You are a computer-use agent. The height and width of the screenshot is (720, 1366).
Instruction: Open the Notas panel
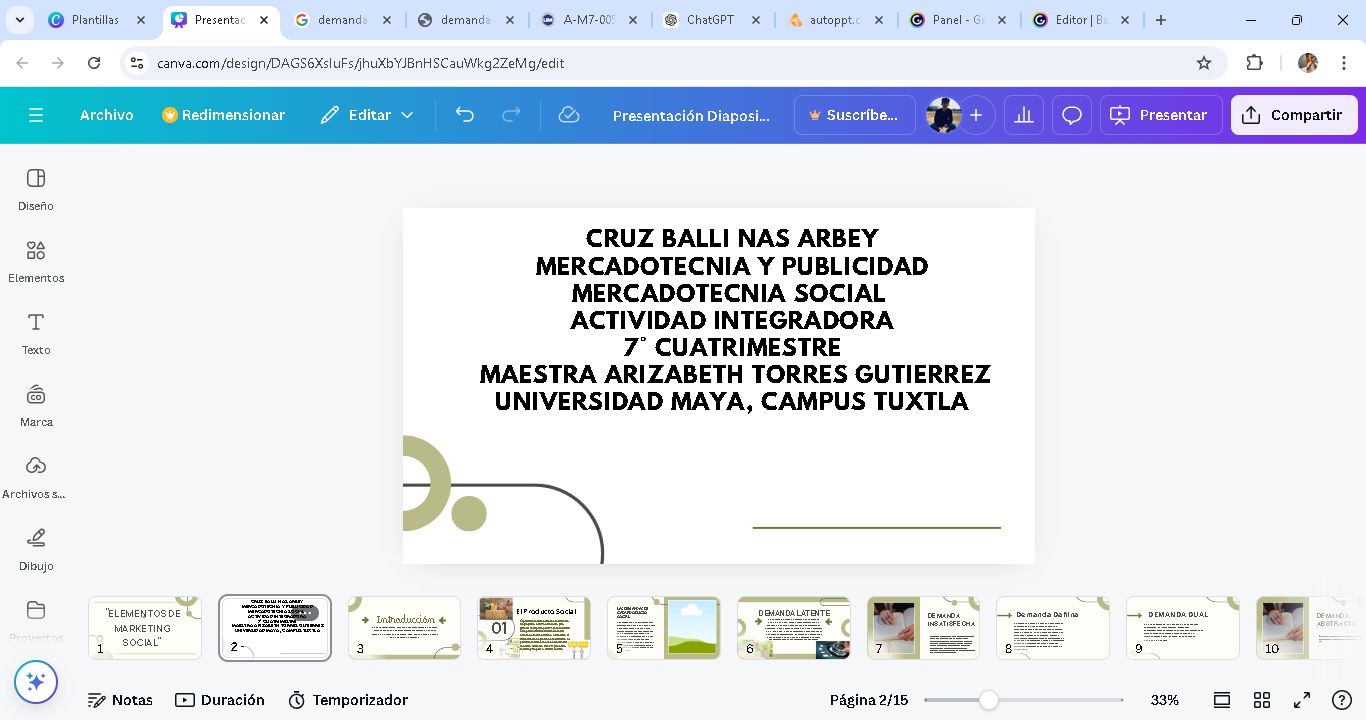(x=120, y=700)
